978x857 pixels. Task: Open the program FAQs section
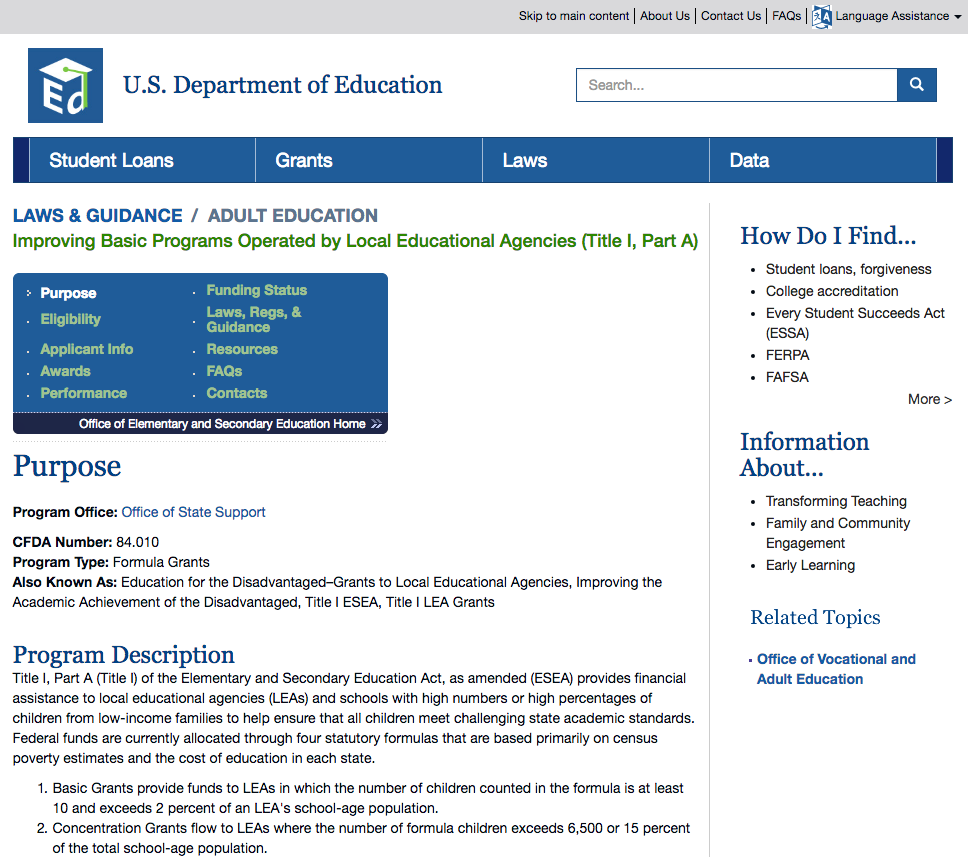224,371
